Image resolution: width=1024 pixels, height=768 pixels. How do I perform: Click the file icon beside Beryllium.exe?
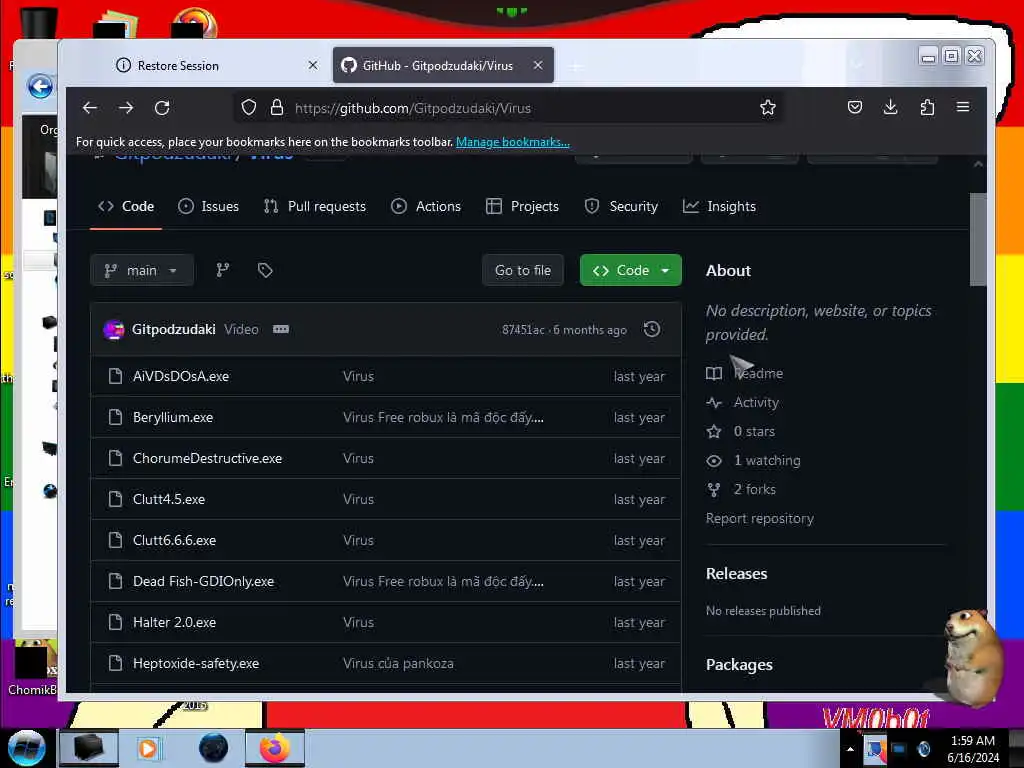click(x=116, y=417)
